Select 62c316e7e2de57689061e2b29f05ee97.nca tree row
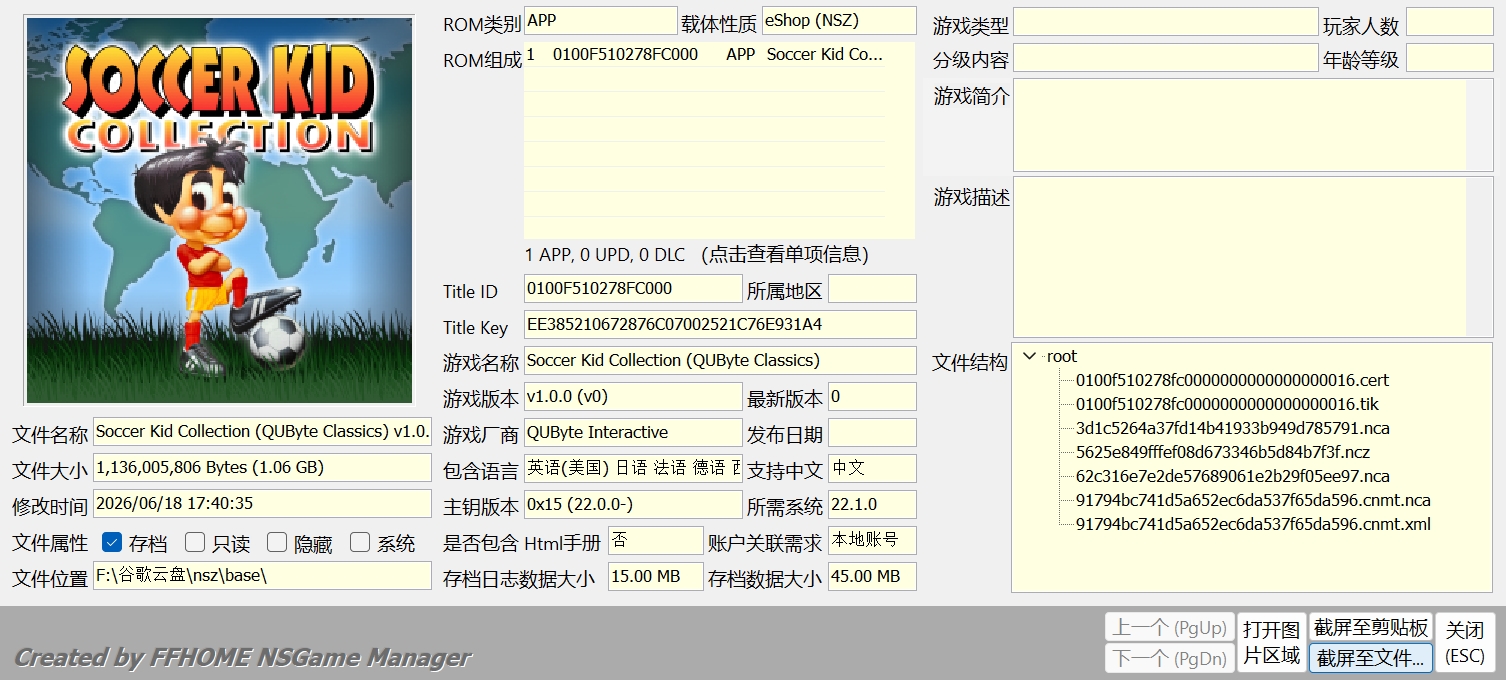The height and width of the screenshot is (680, 1506). point(1232,476)
